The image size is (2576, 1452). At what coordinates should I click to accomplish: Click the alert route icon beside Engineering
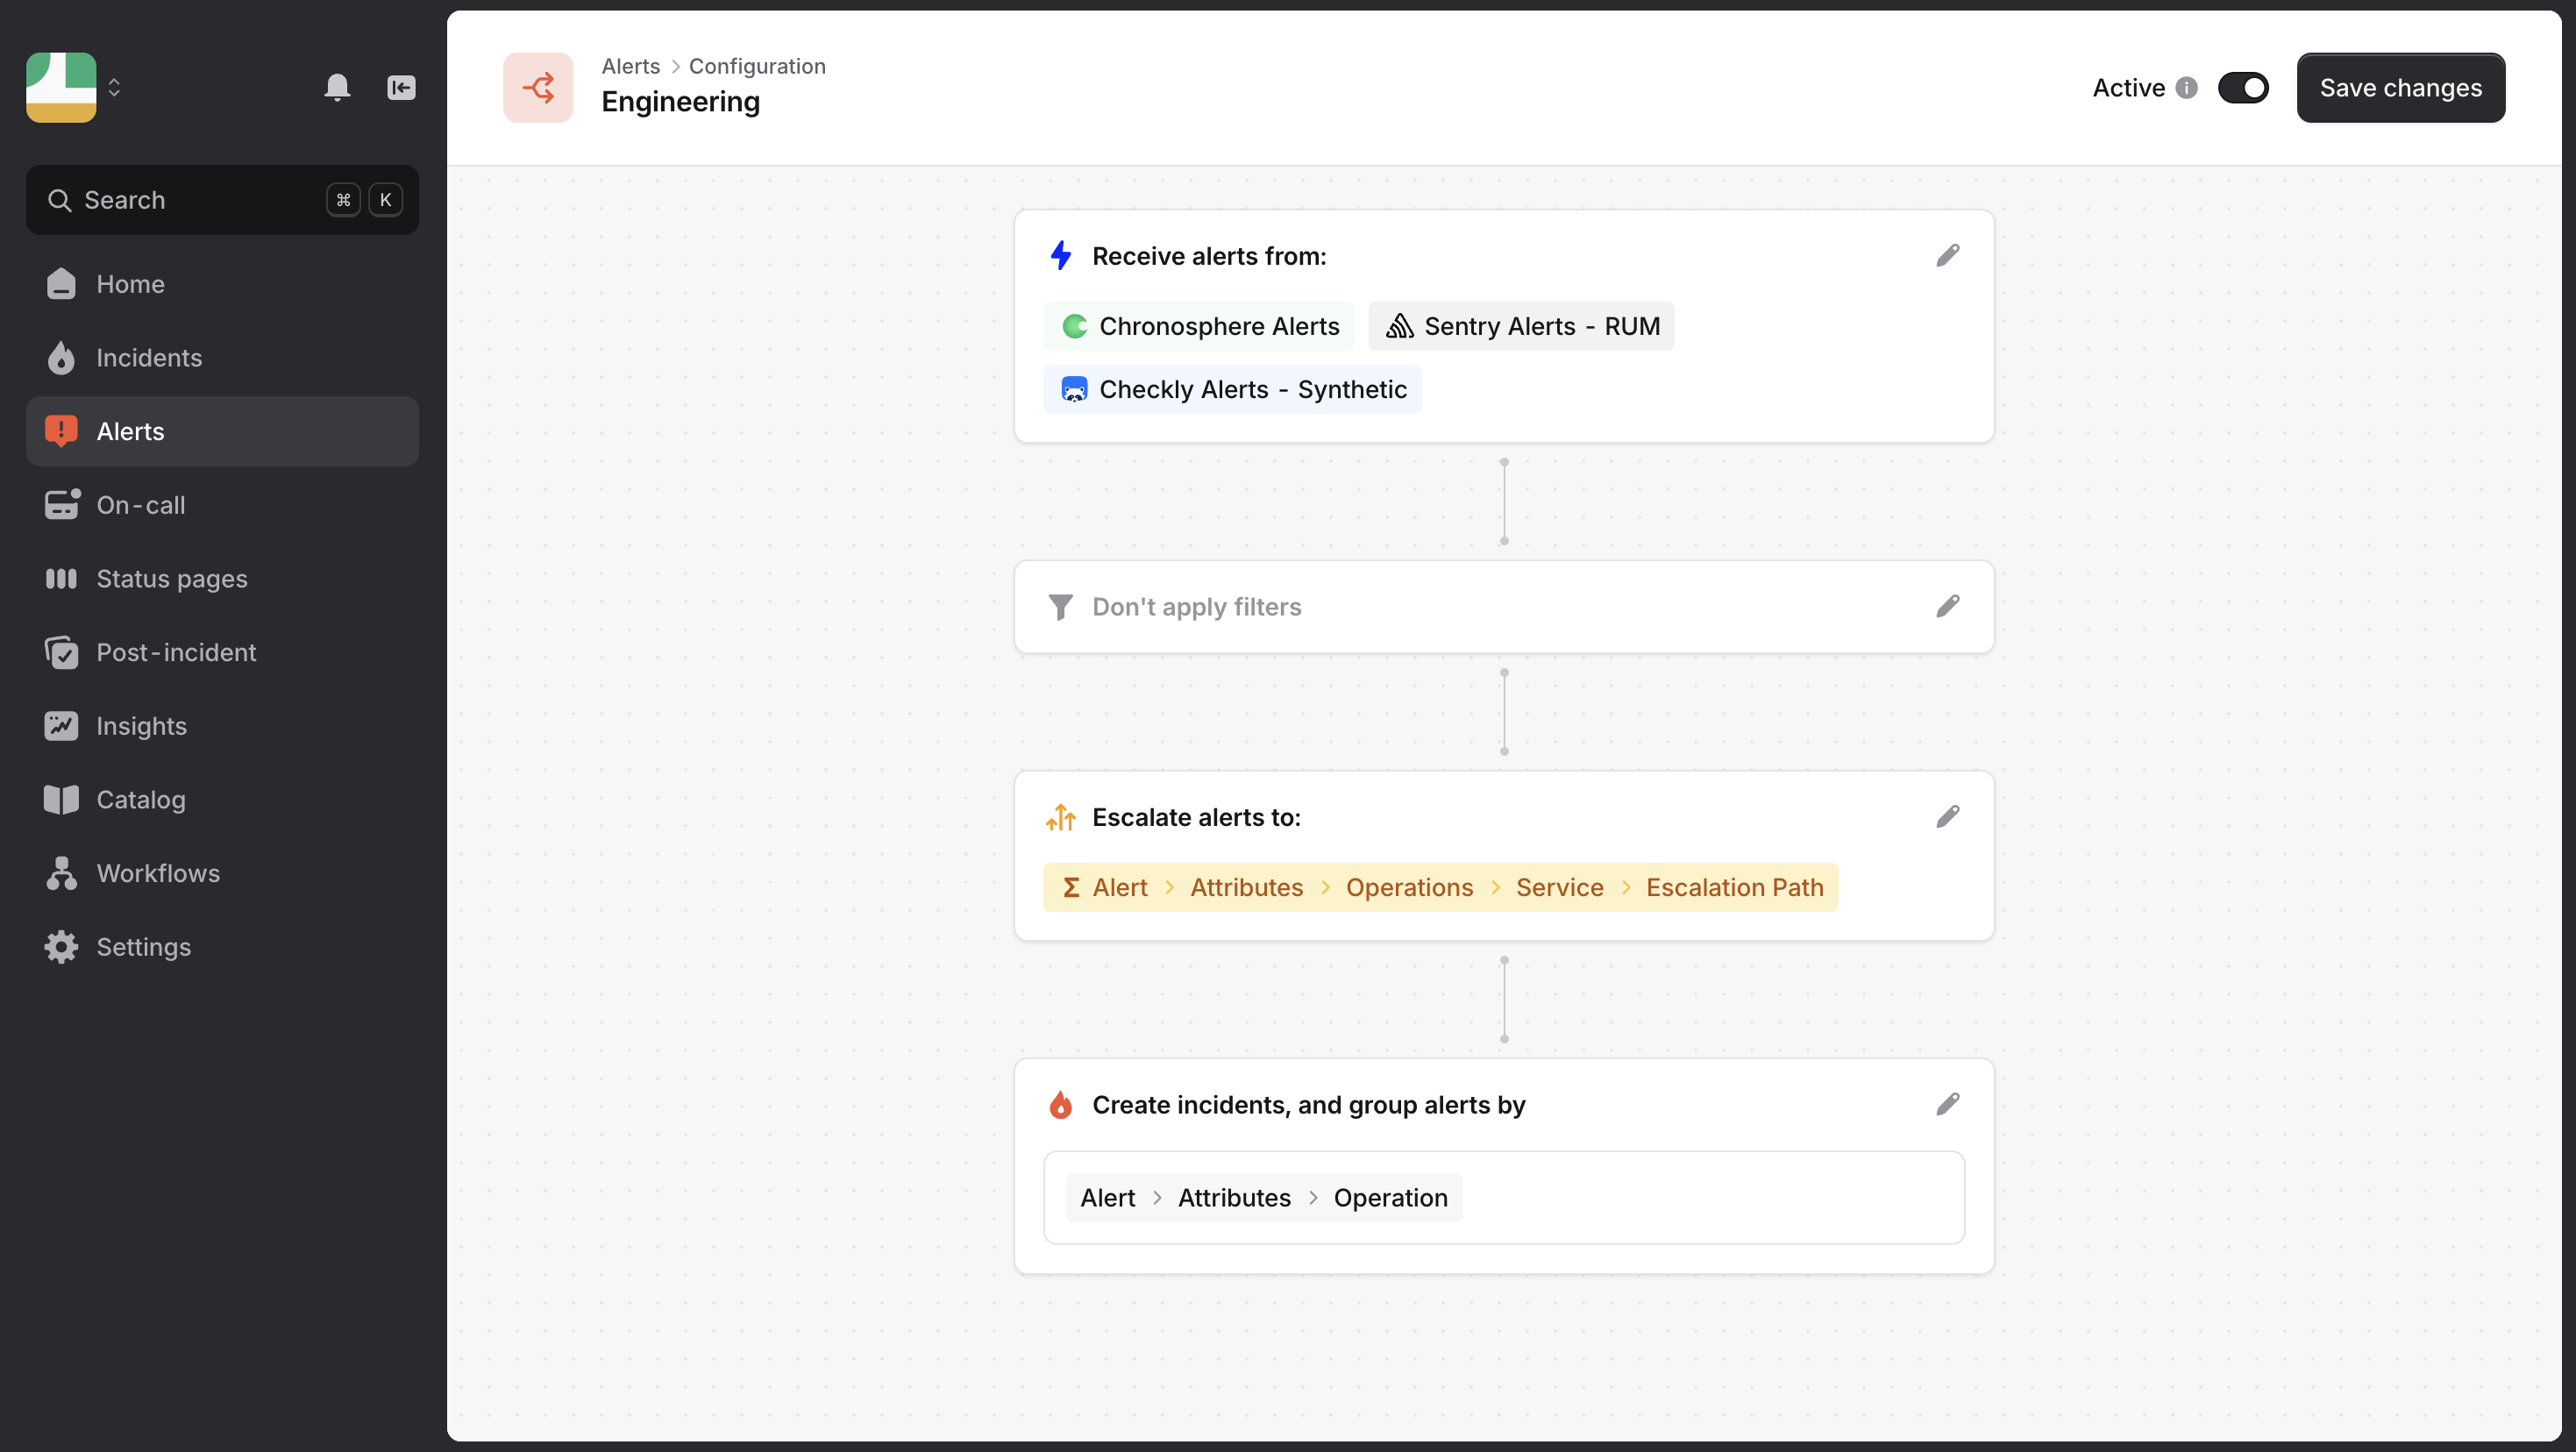coord(538,88)
